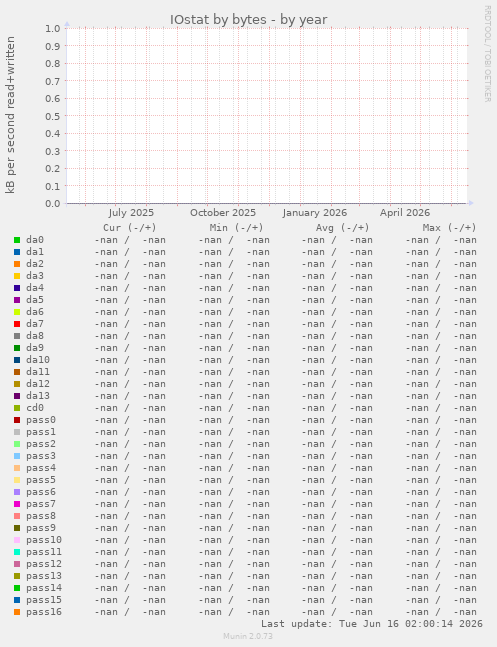Select the da9 legend label
497x647 pixels.
[x=35, y=348]
